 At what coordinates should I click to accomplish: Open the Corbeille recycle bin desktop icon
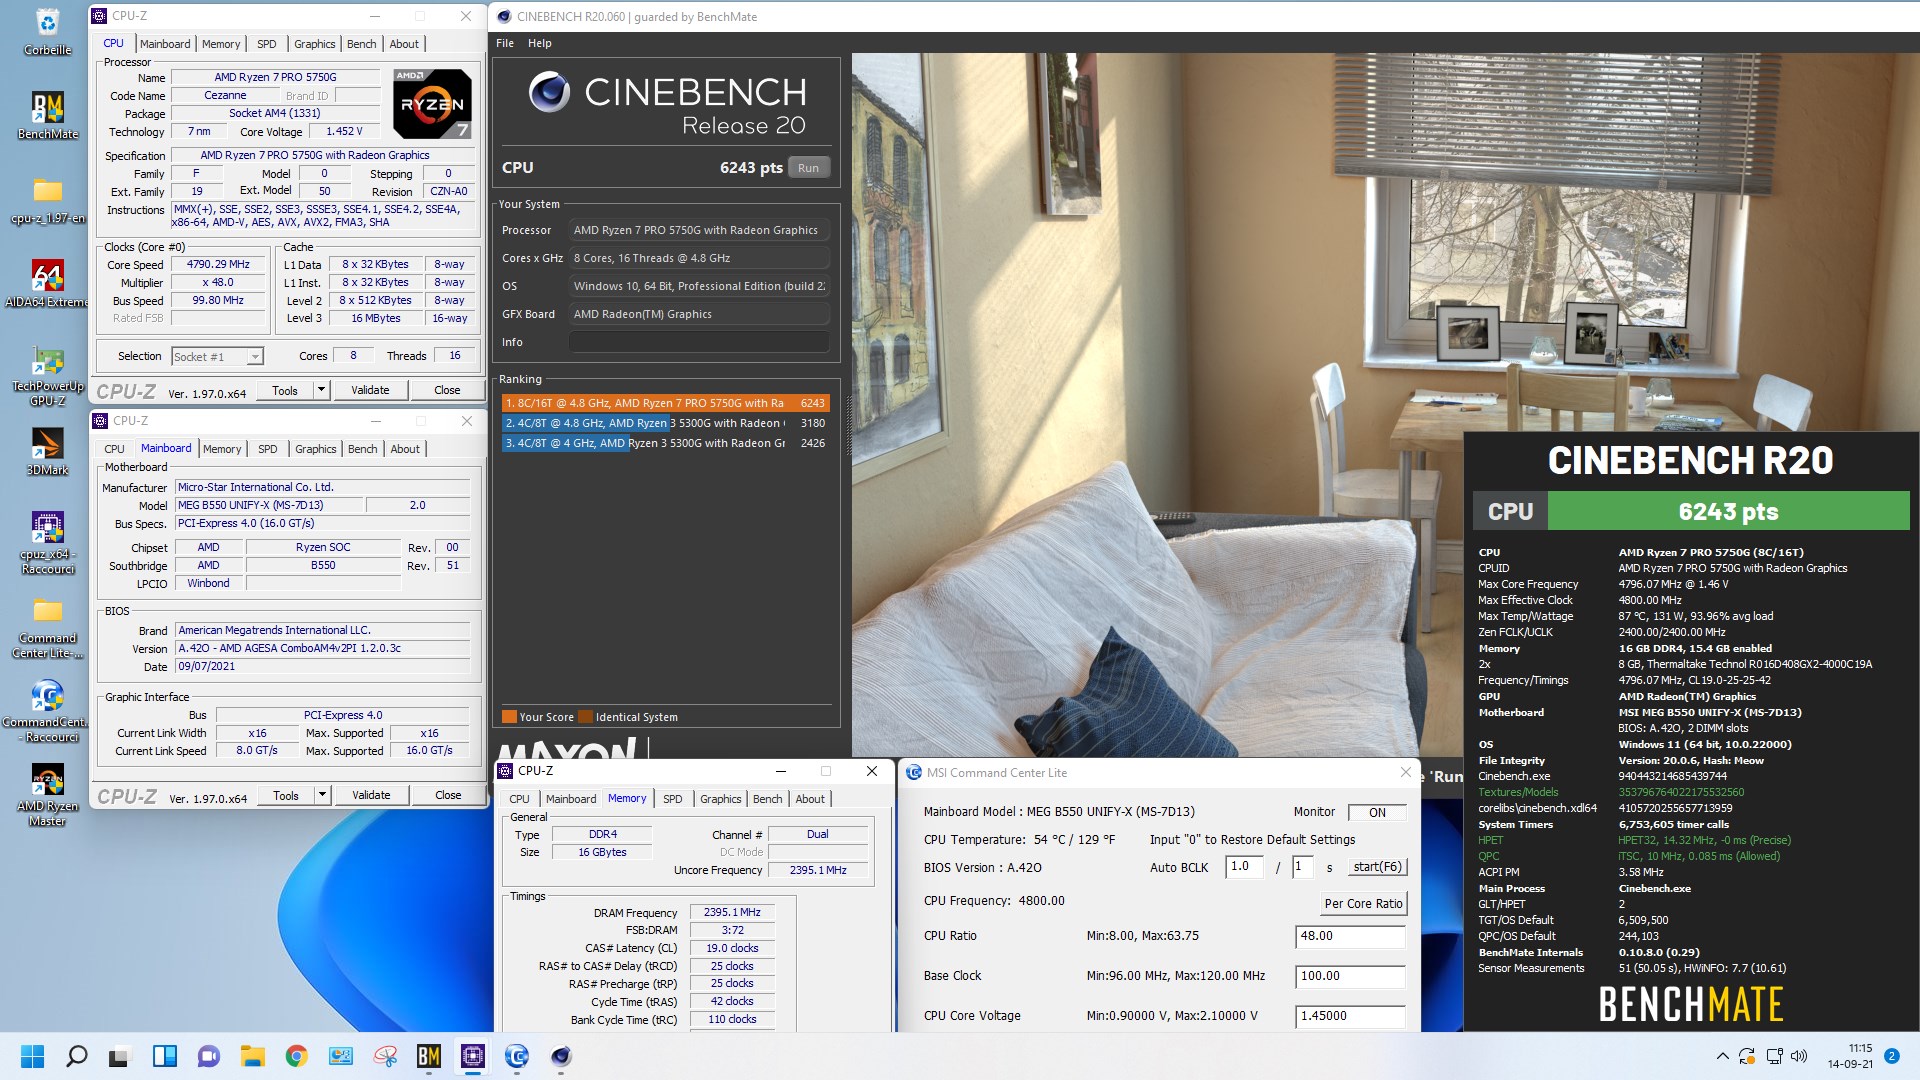tap(47, 31)
